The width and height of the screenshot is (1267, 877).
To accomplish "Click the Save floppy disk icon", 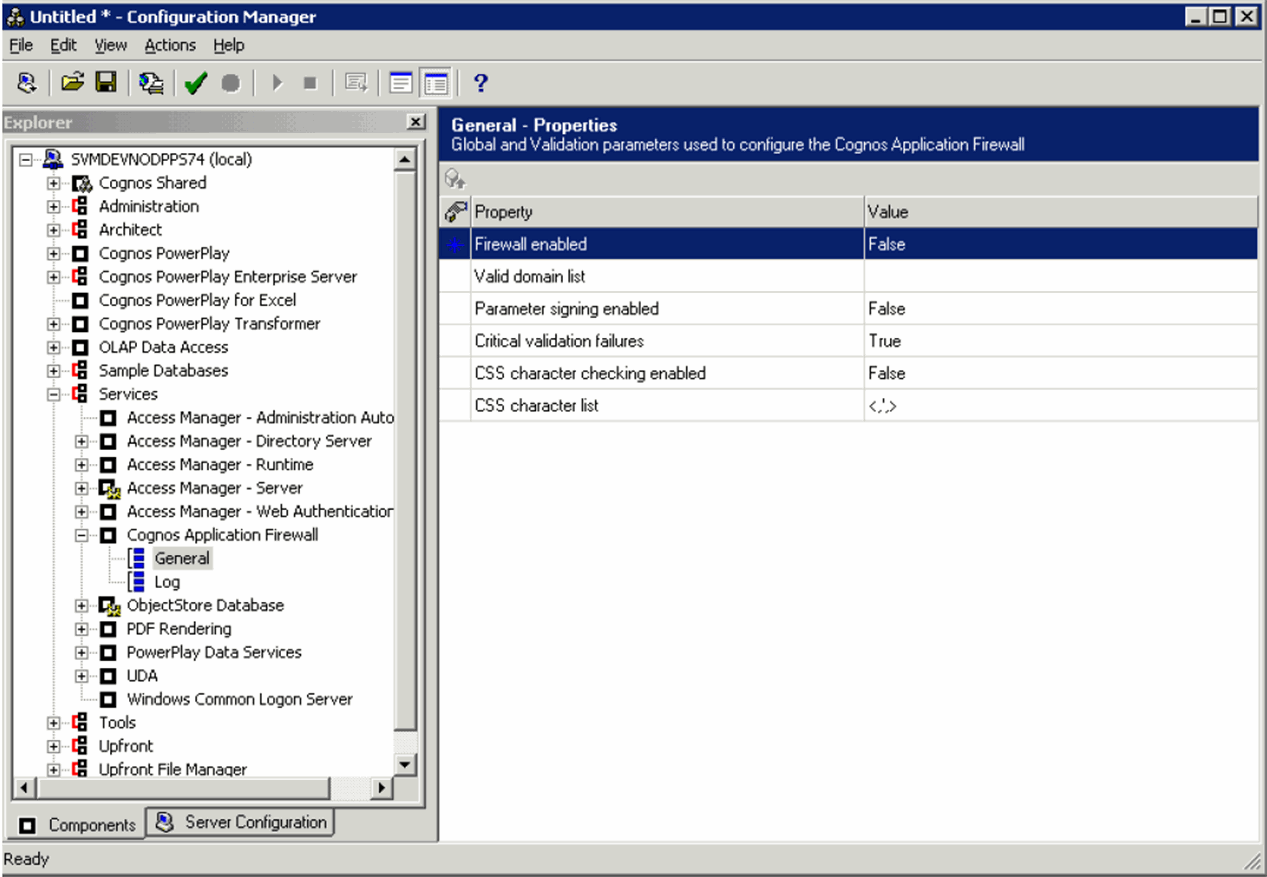I will 106,83.
